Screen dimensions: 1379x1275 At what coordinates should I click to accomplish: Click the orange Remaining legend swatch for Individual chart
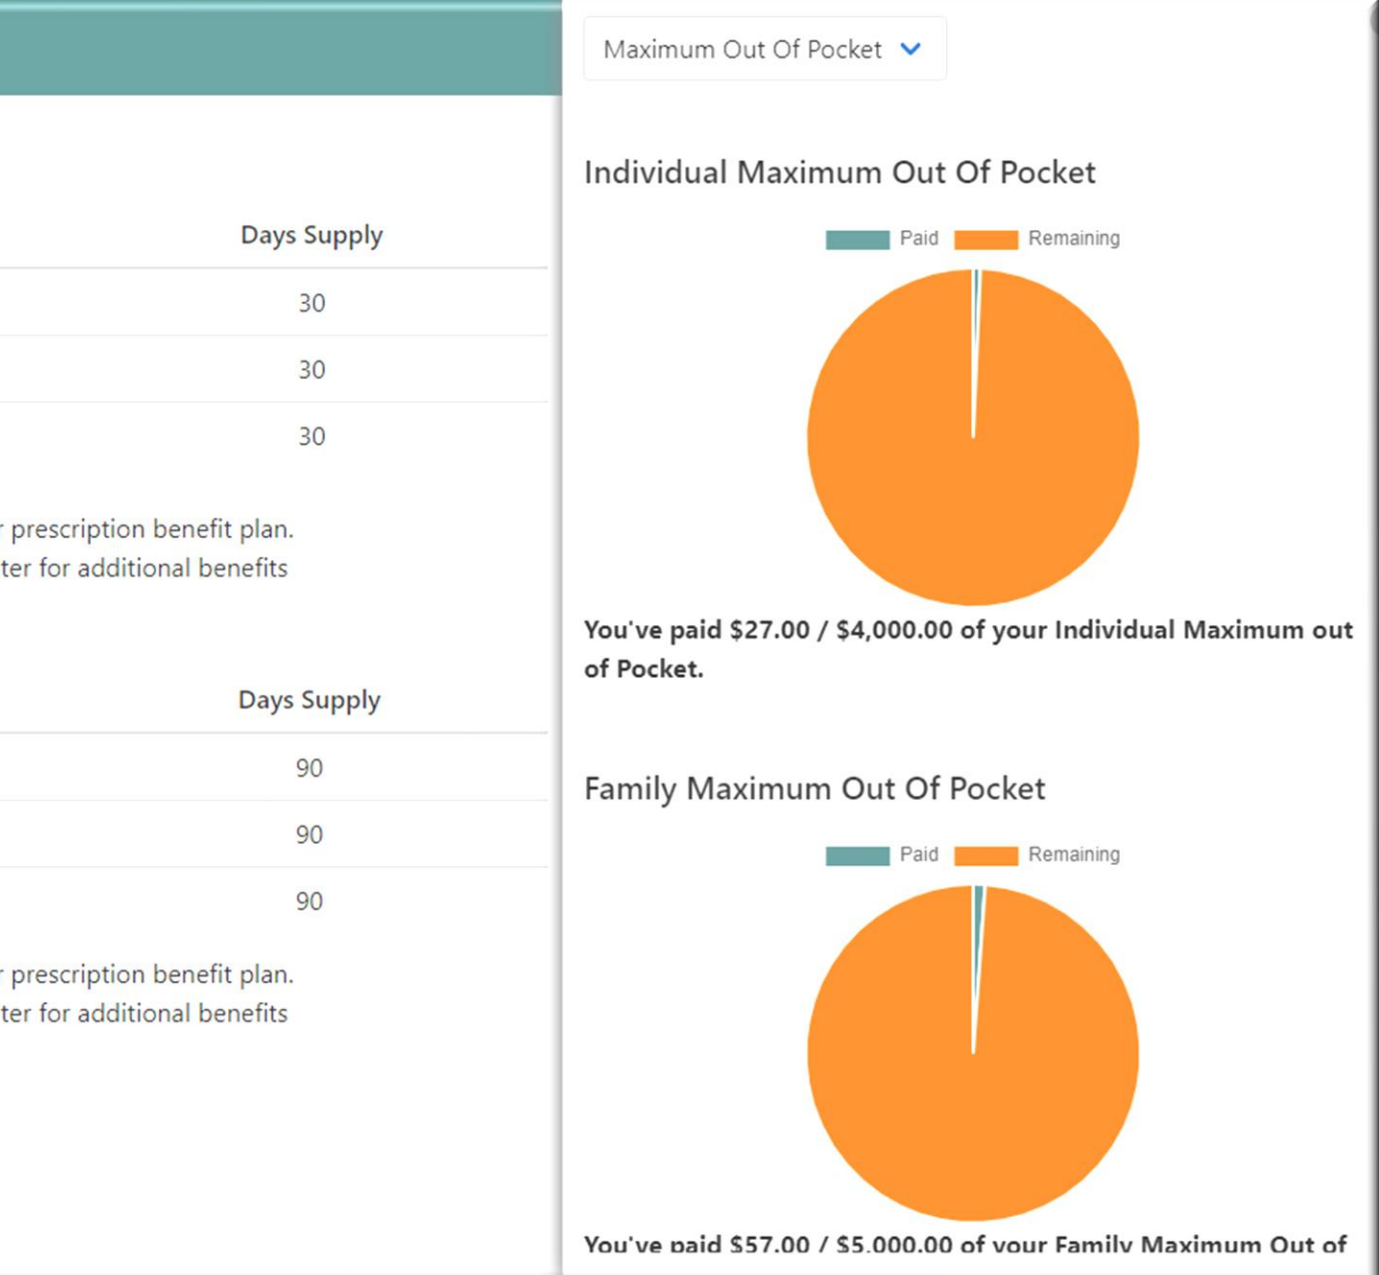click(987, 238)
